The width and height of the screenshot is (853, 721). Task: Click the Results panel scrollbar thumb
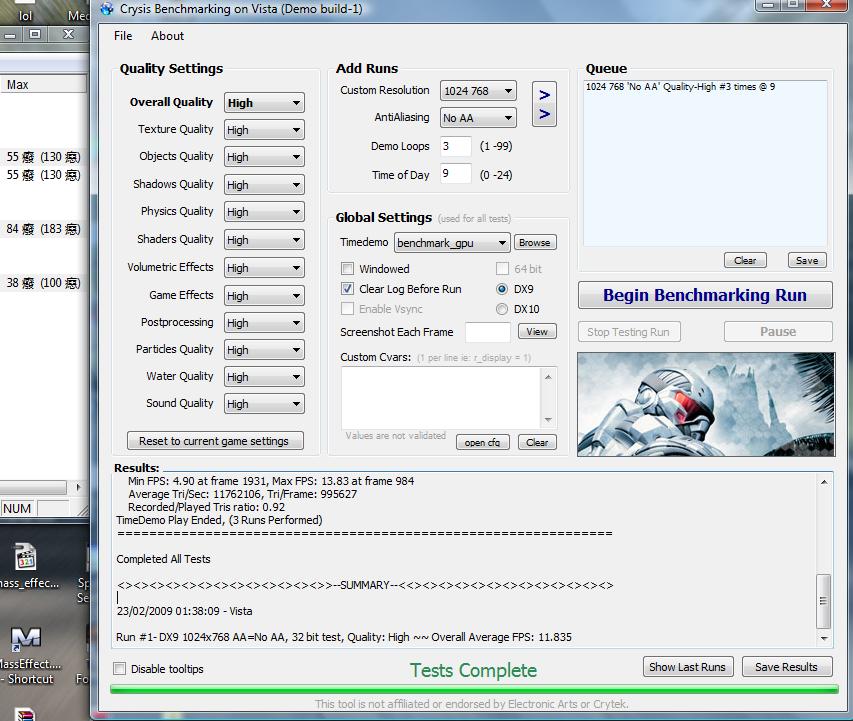pos(824,601)
